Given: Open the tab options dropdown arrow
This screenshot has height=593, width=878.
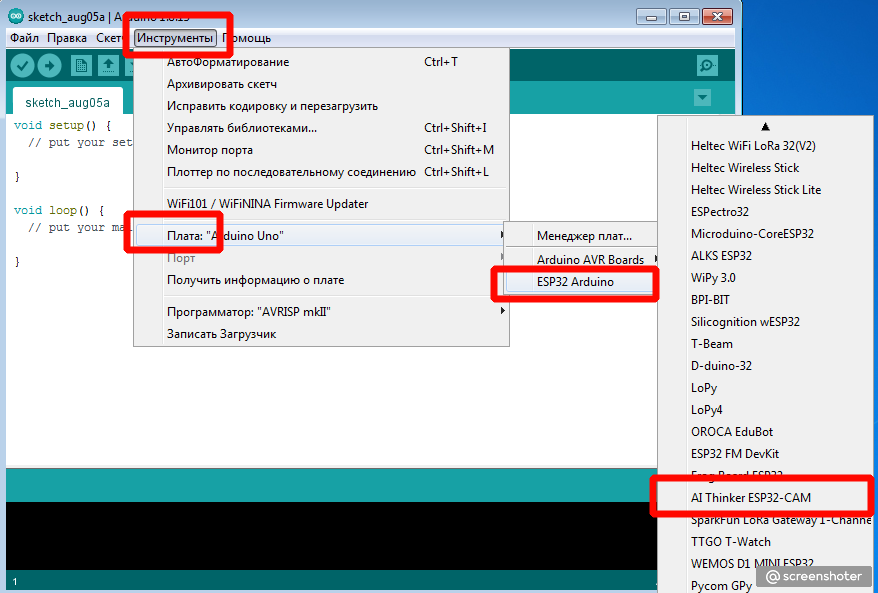Looking at the screenshot, I should [x=702, y=98].
